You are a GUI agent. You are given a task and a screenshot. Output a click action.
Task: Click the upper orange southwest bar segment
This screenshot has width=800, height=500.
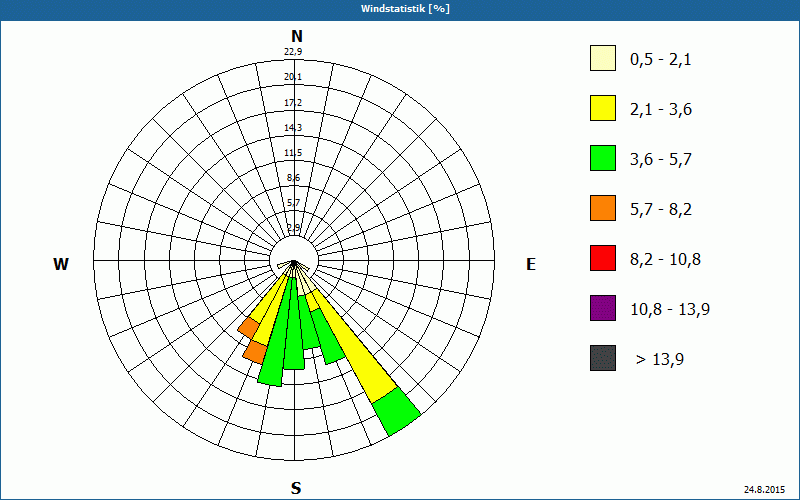249,328
